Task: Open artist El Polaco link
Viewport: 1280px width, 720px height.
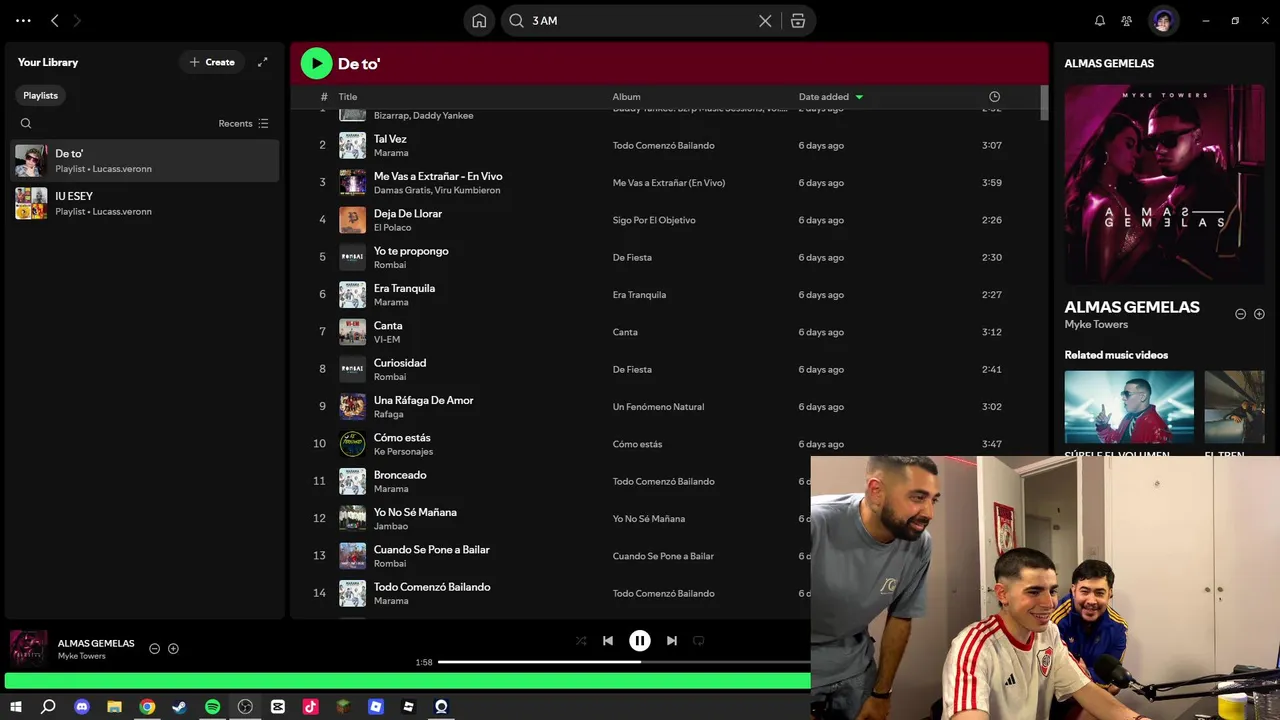Action: [392, 228]
